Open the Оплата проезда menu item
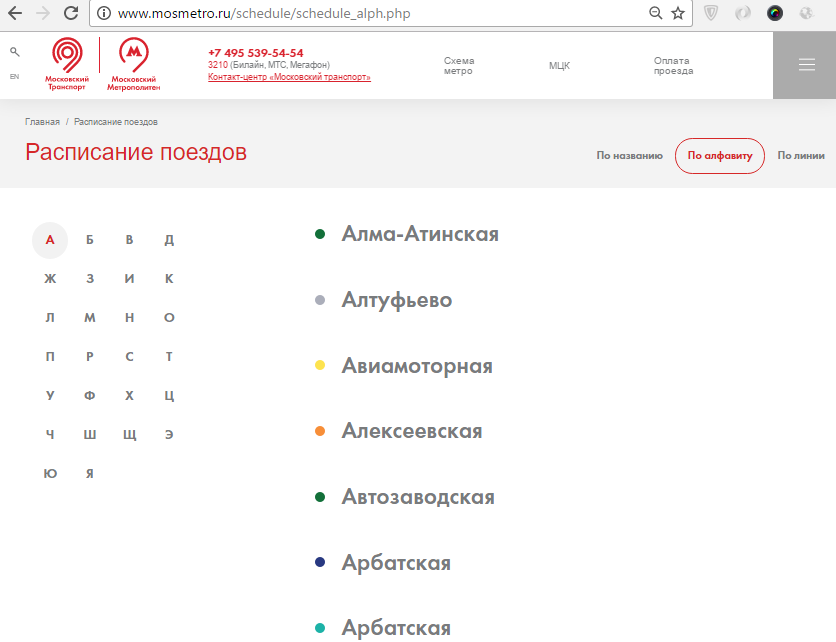This screenshot has height=642, width=836. click(673, 66)
